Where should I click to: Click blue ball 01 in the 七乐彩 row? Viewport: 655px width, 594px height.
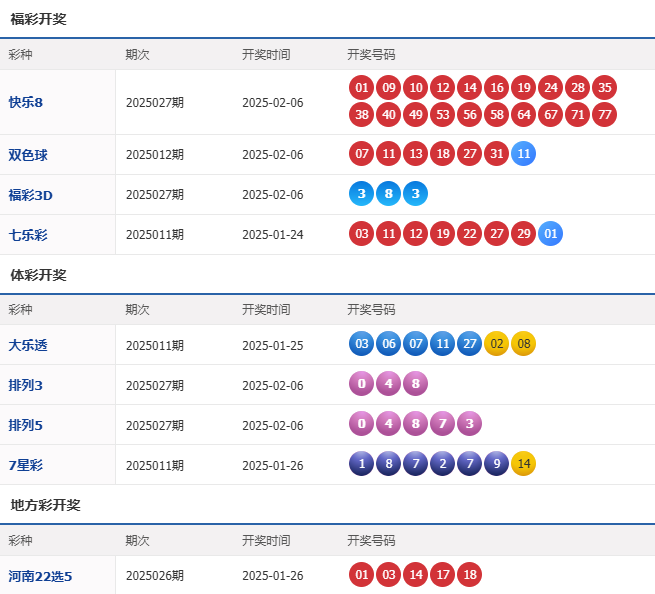(x=551, y=234)
